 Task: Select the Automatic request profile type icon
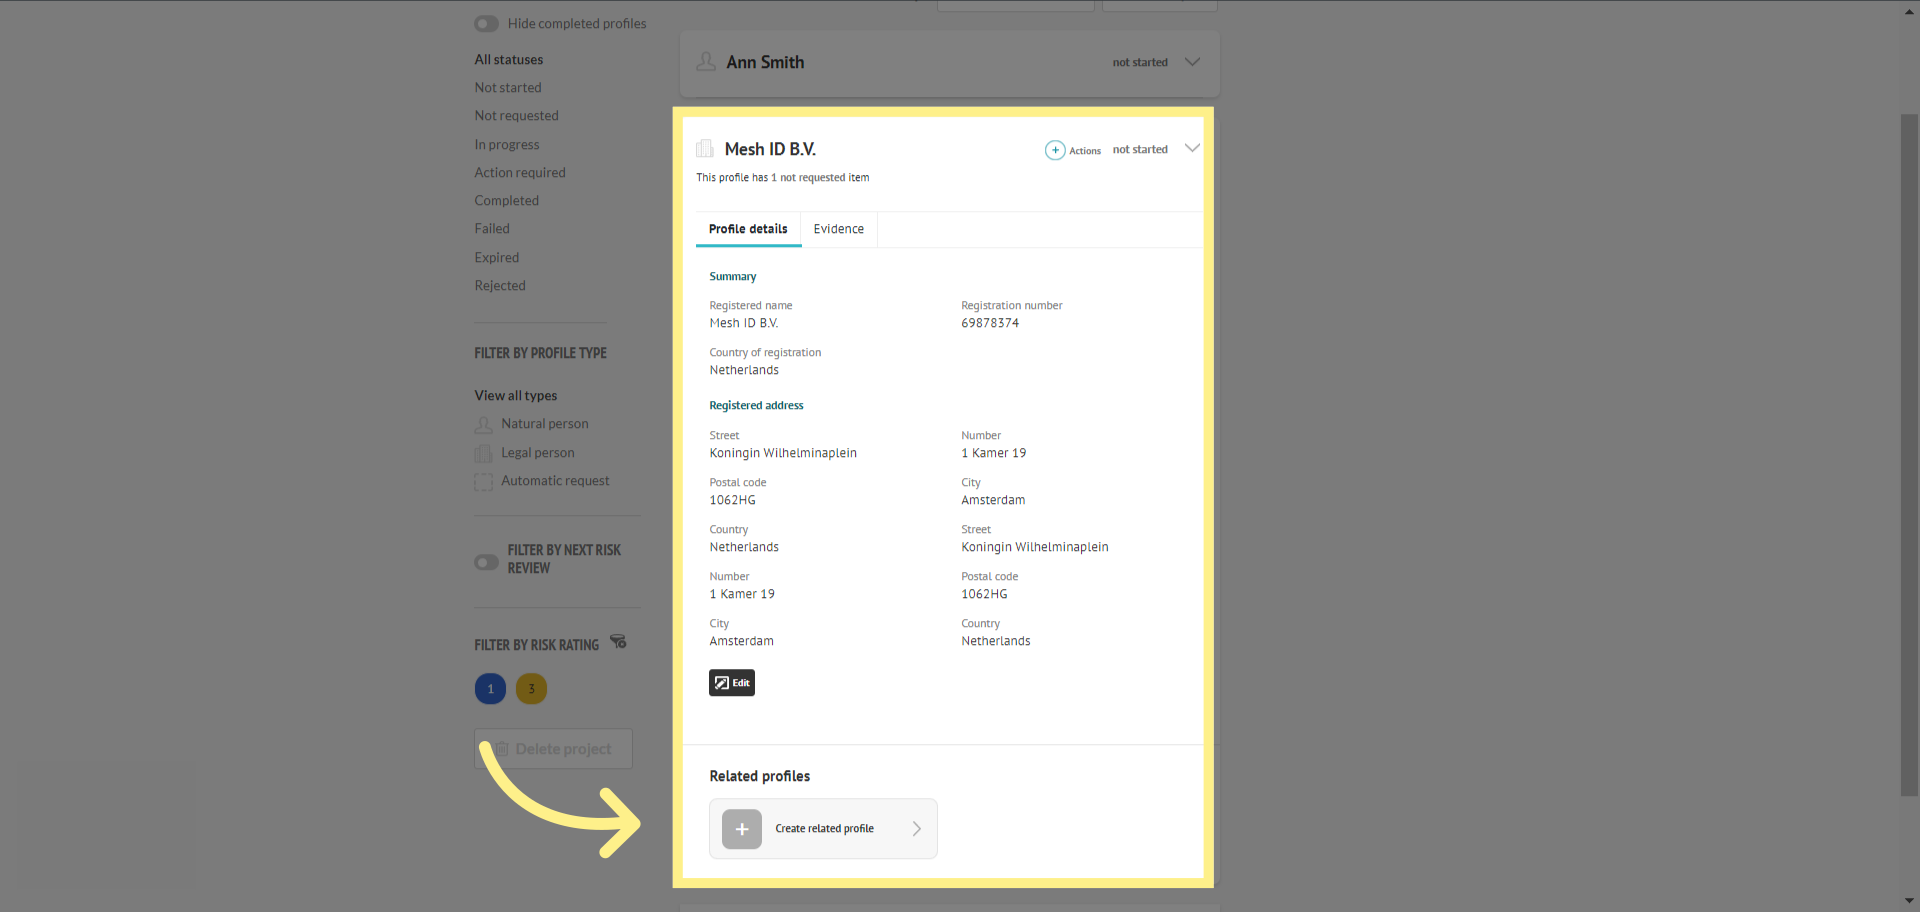(484, 481)
